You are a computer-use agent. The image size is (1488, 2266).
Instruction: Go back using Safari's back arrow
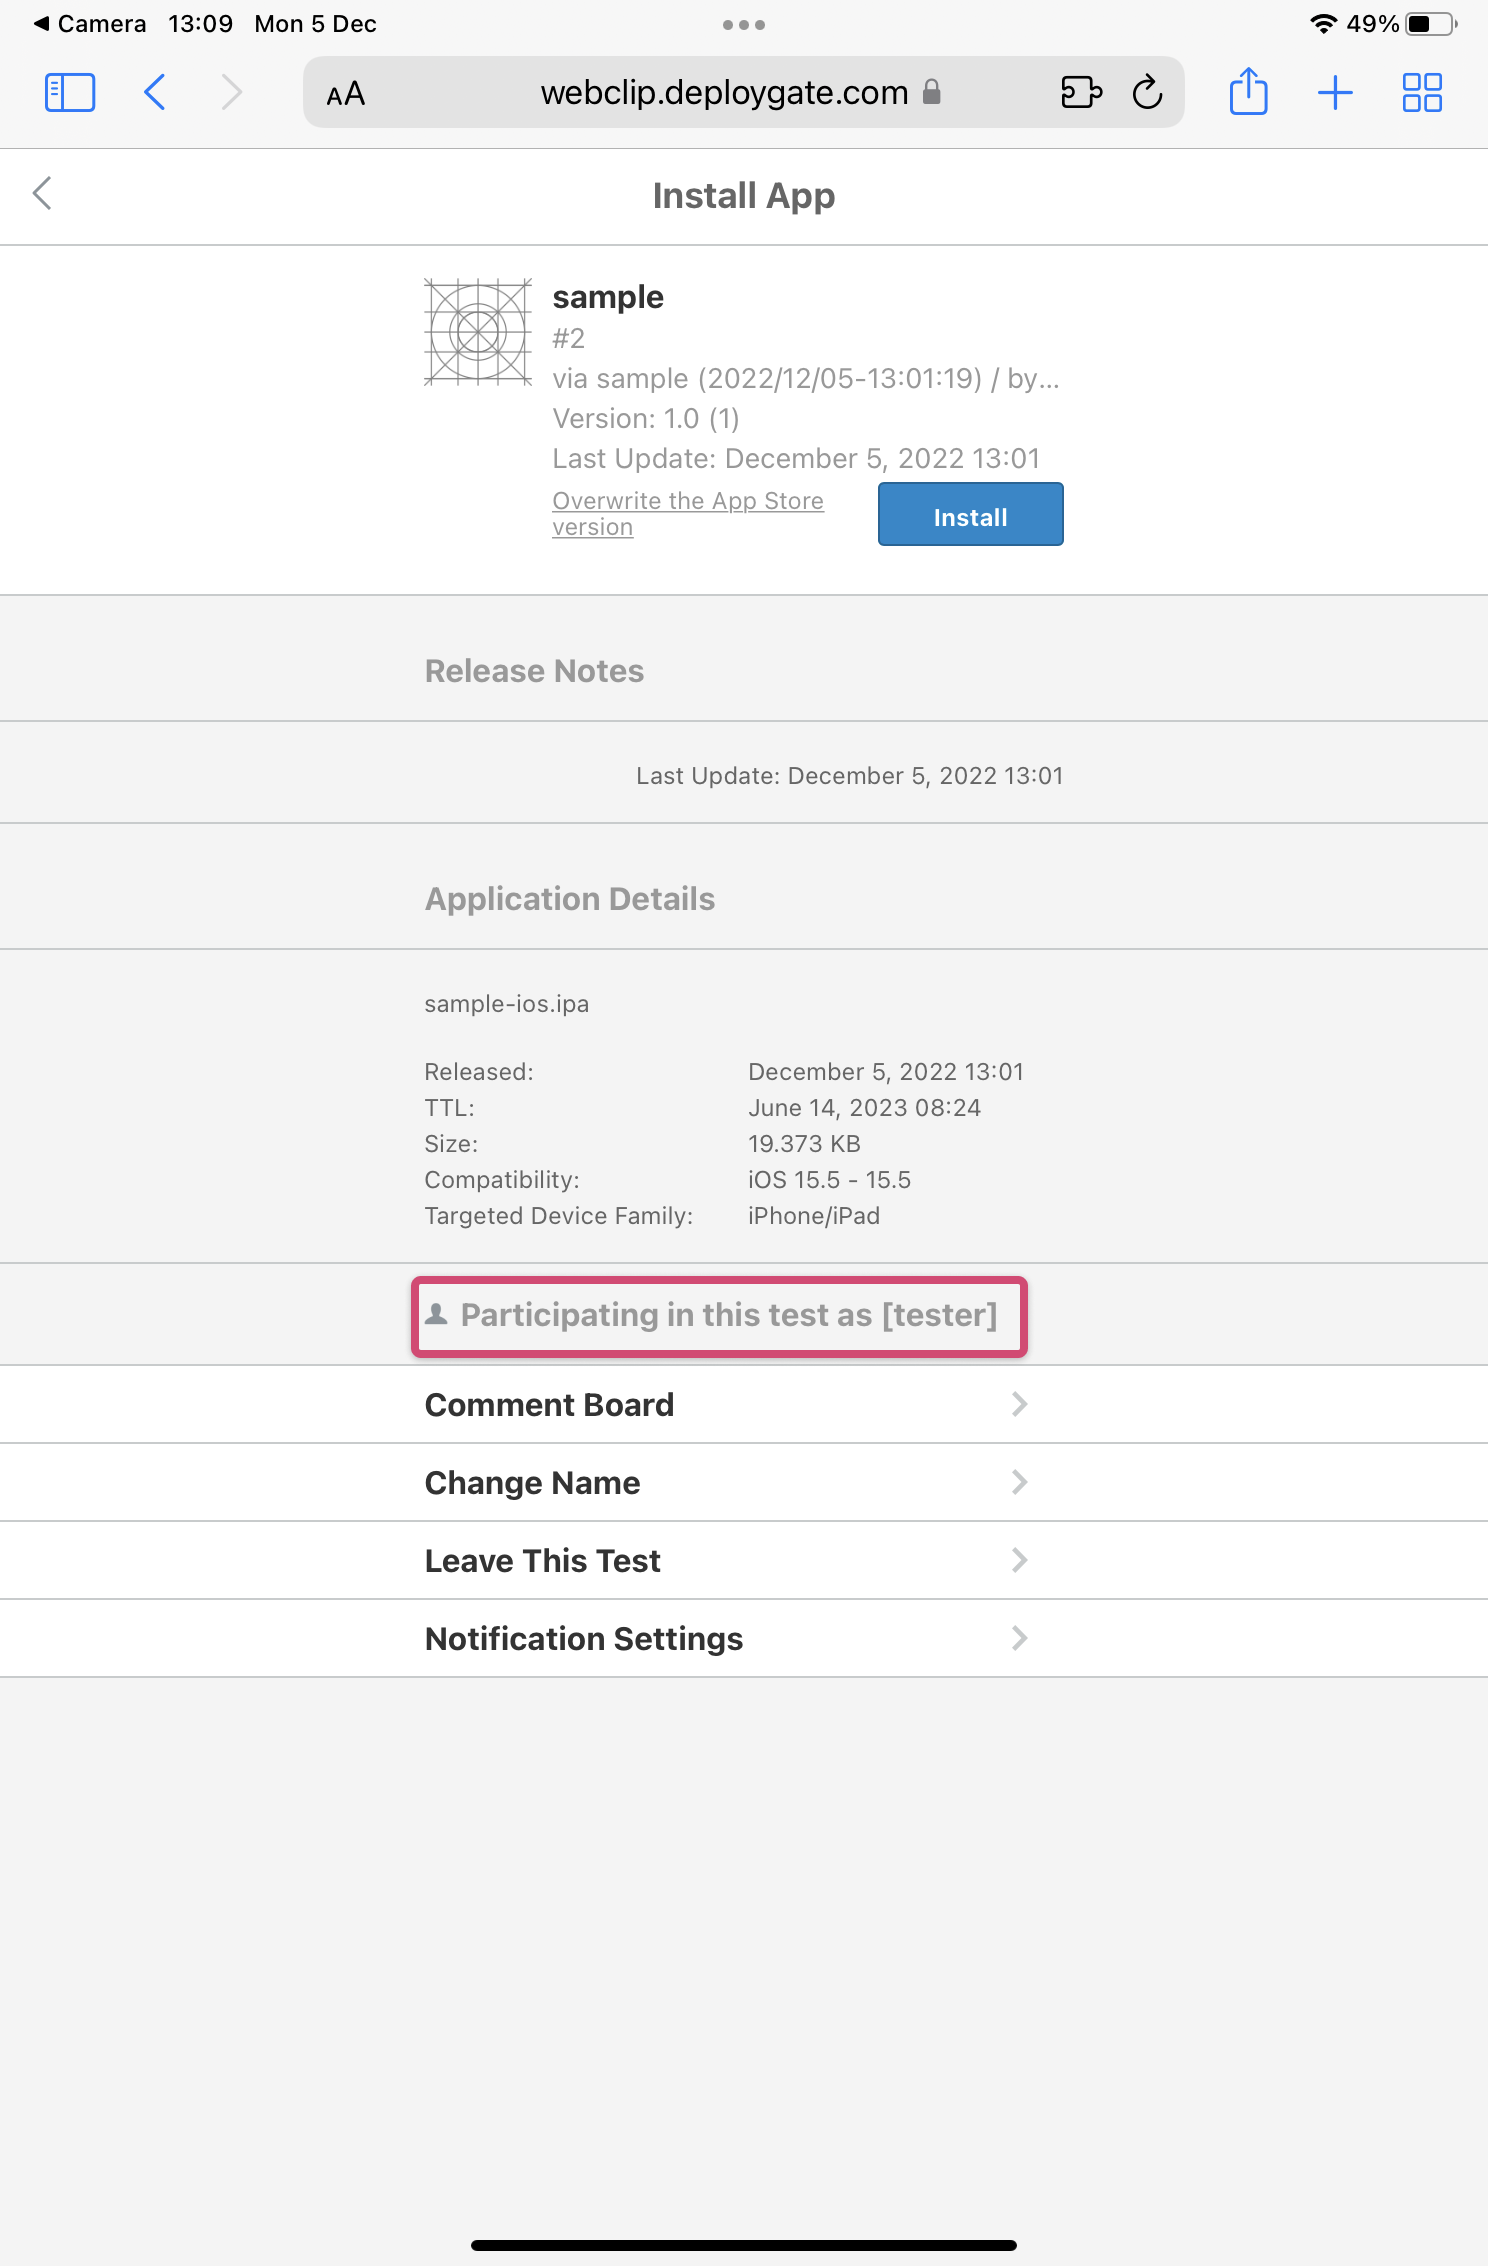(154, 92)
